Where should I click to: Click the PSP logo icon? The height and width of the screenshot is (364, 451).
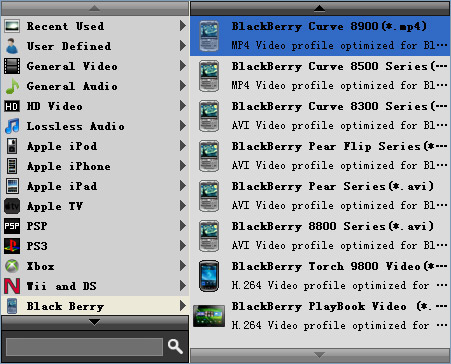12,226
